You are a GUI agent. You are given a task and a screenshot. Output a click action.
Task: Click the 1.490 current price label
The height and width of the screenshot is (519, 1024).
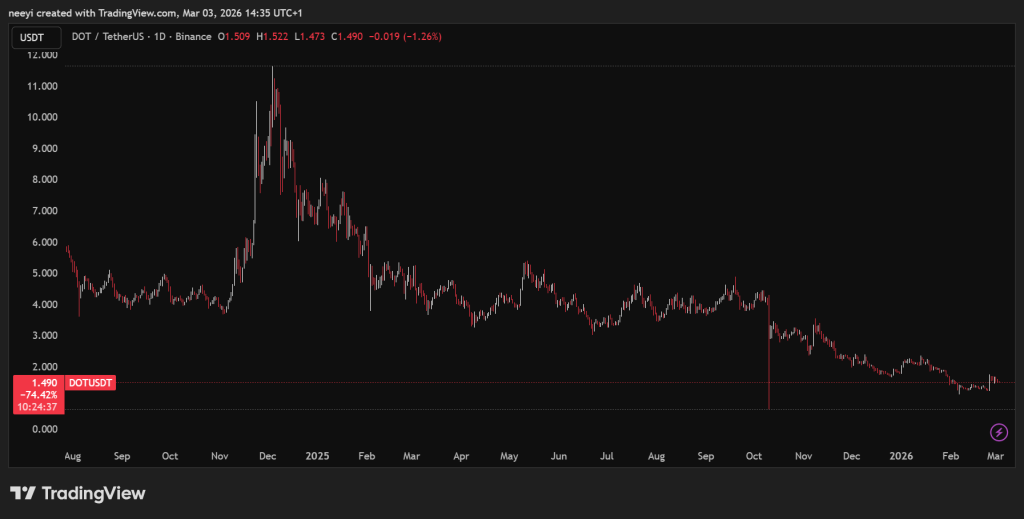[37, 383]
